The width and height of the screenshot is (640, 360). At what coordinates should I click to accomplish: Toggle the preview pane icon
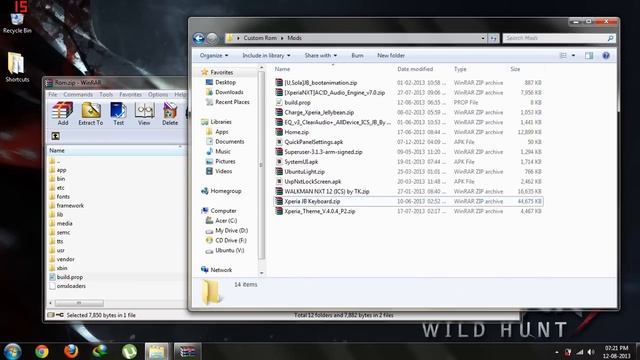[589, 56]
